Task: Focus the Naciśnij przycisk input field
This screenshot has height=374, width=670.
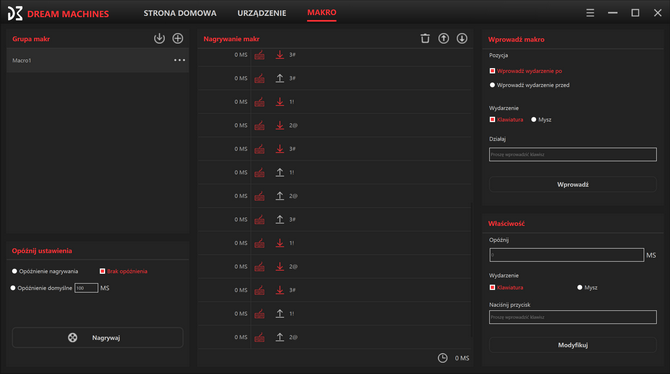Action: 573,317
